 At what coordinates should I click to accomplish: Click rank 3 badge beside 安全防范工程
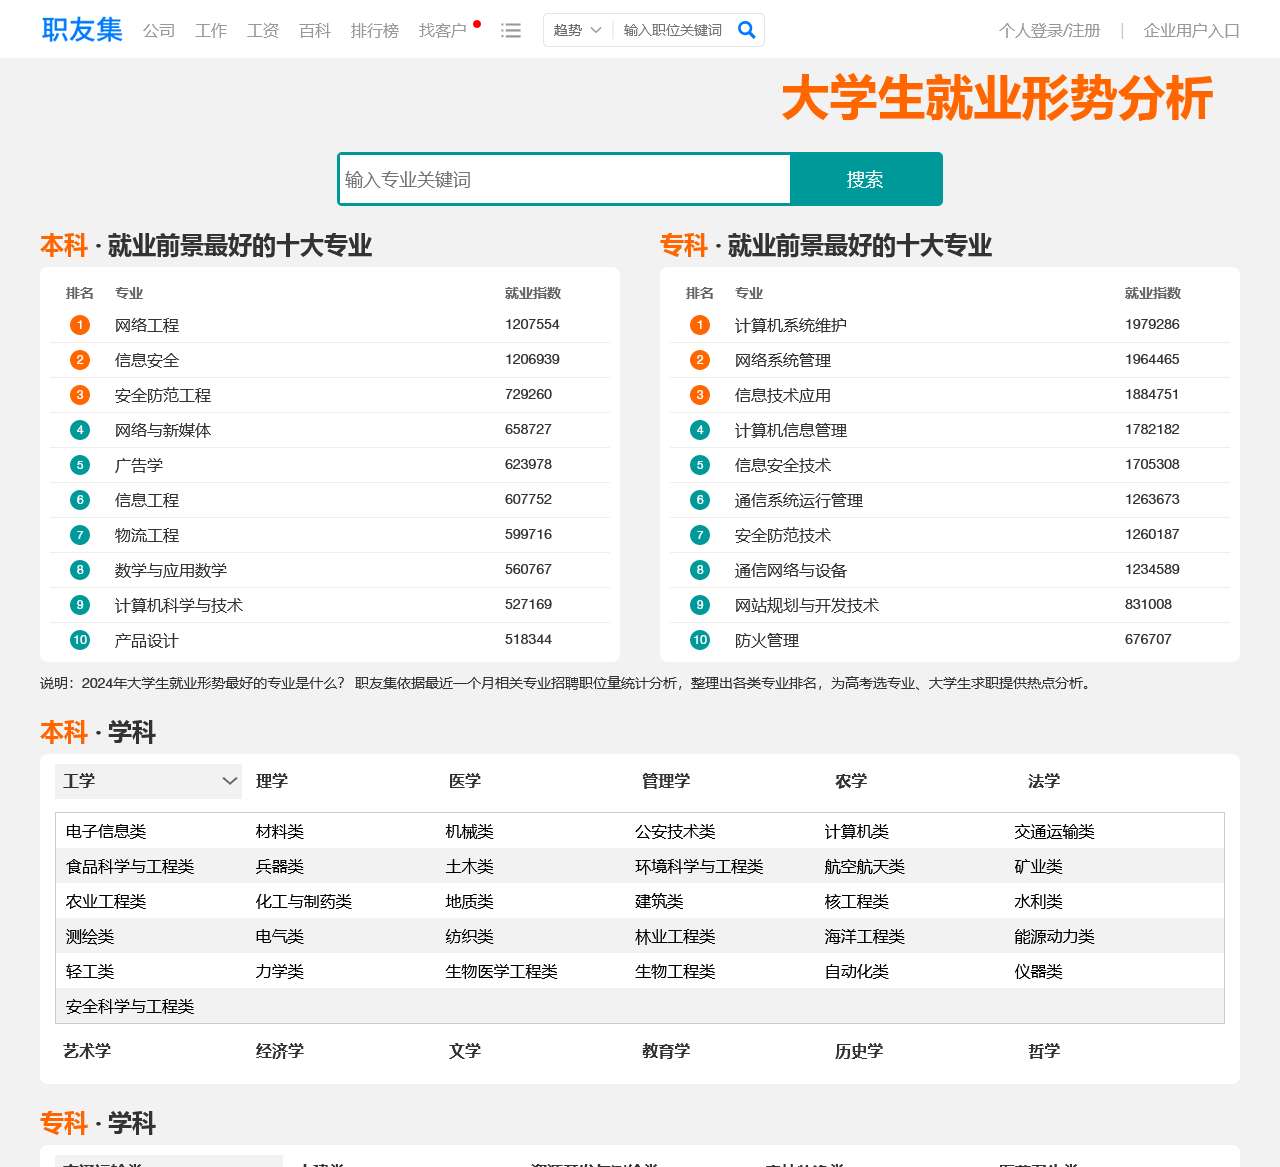tap(80, 395)
